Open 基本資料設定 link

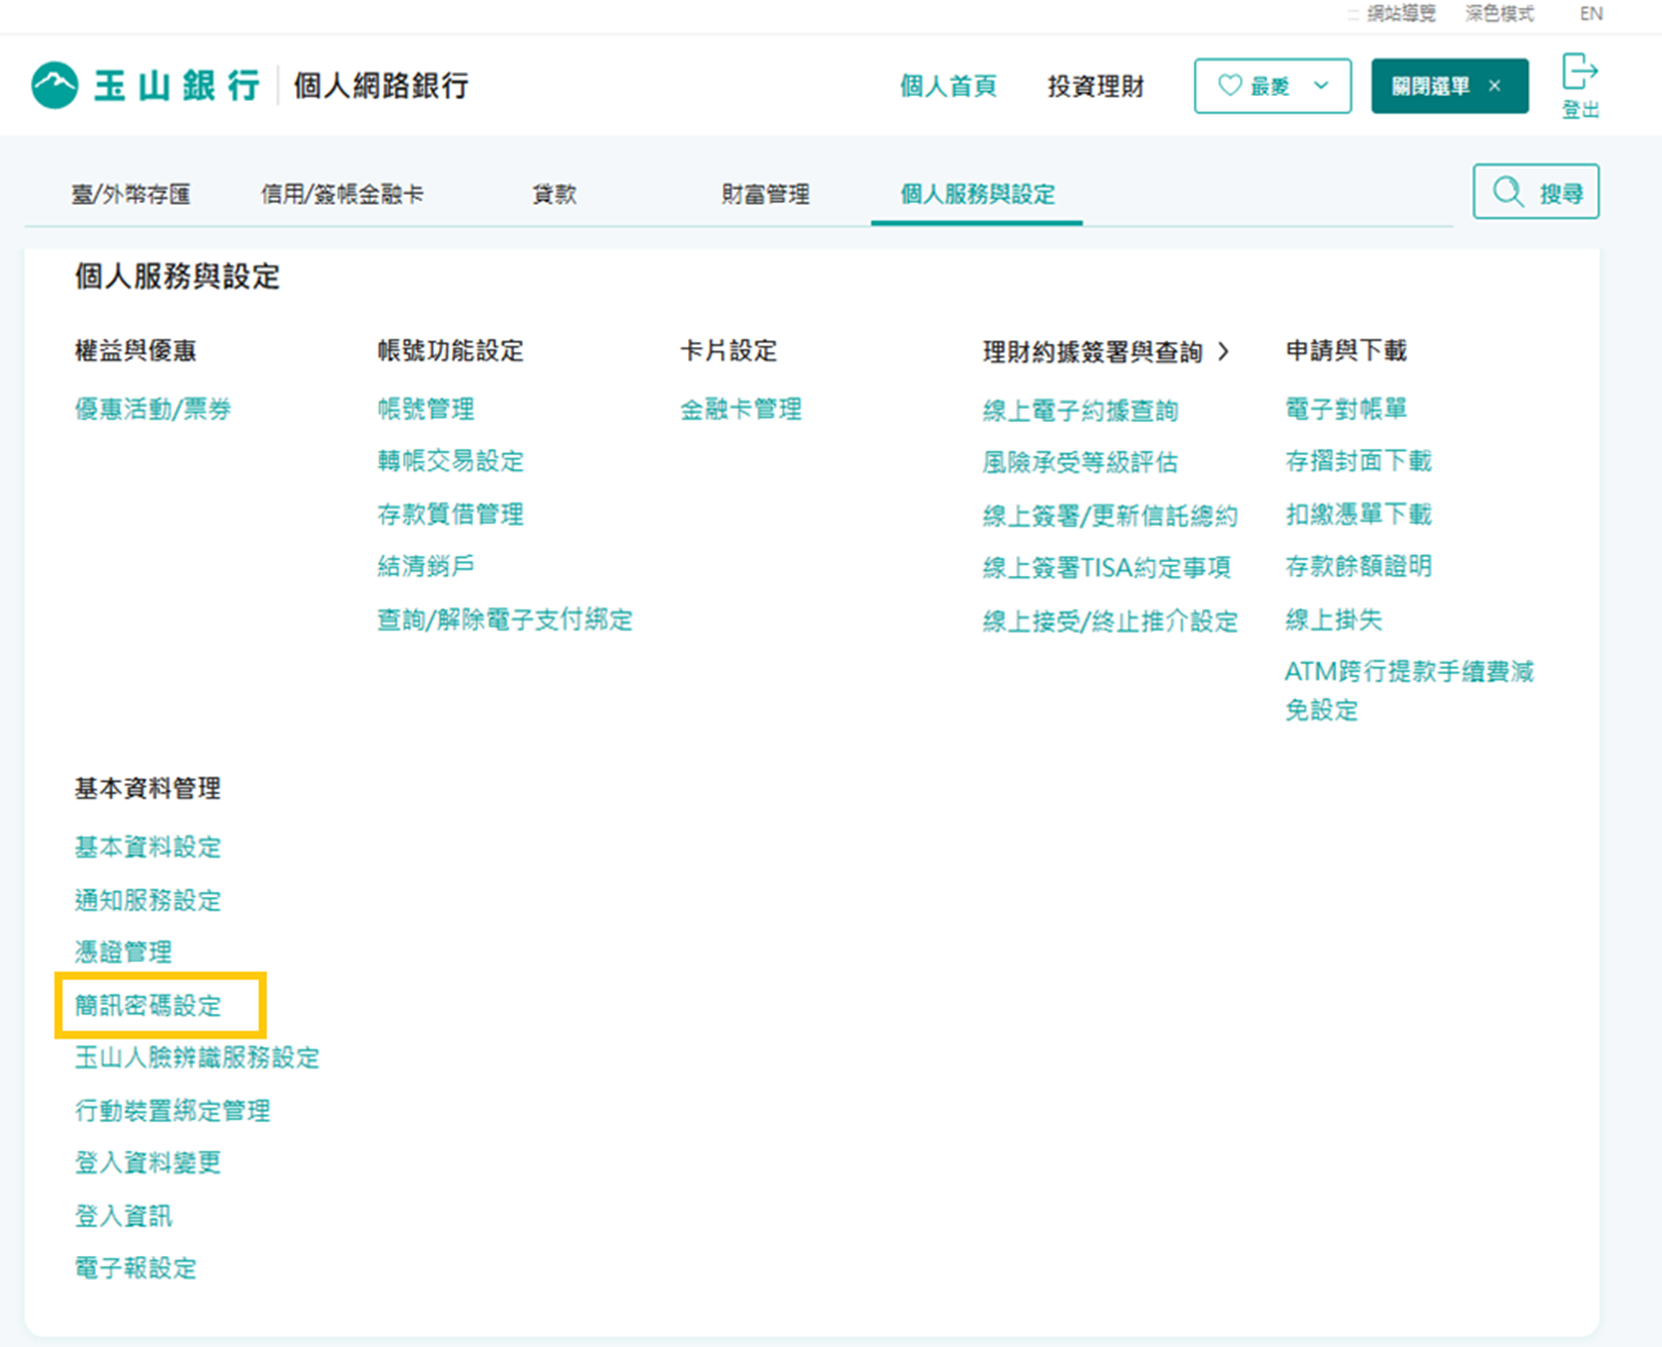(148, 847)
